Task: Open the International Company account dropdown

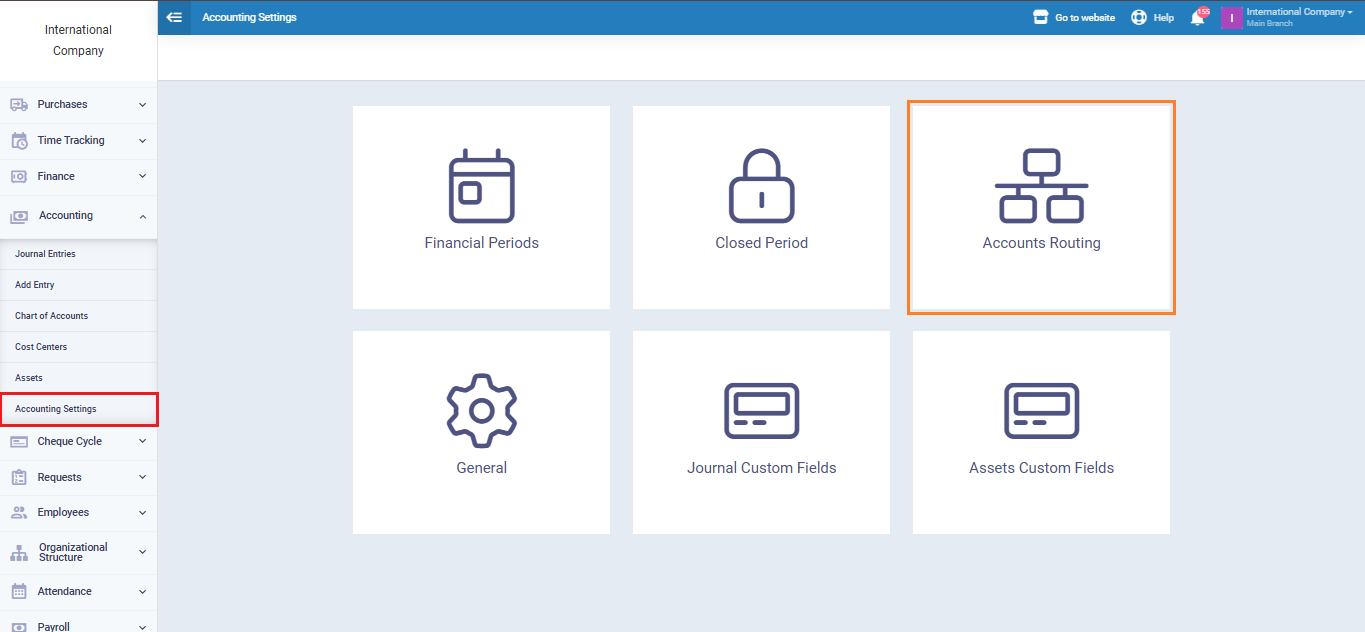Action: [x=1298, y=17]
